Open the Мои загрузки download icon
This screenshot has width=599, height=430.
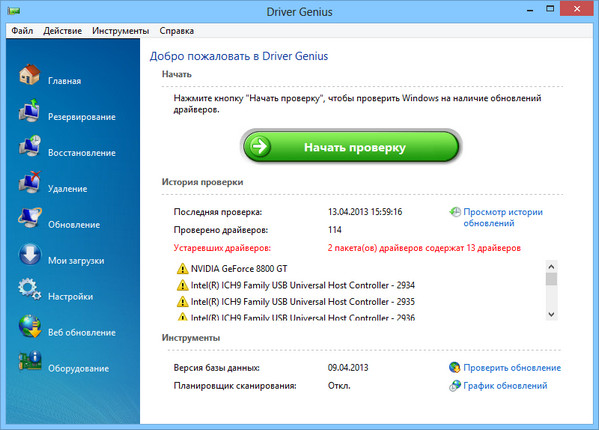coord(29,254)
